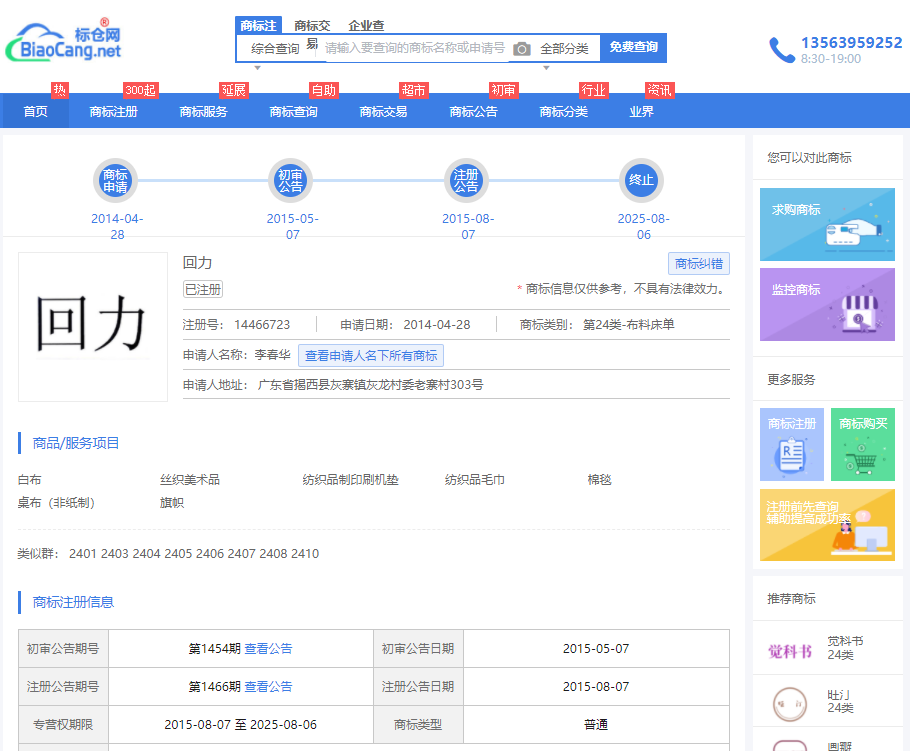
Task: Open the 商标注册 service tile
Action: point(792,445)
